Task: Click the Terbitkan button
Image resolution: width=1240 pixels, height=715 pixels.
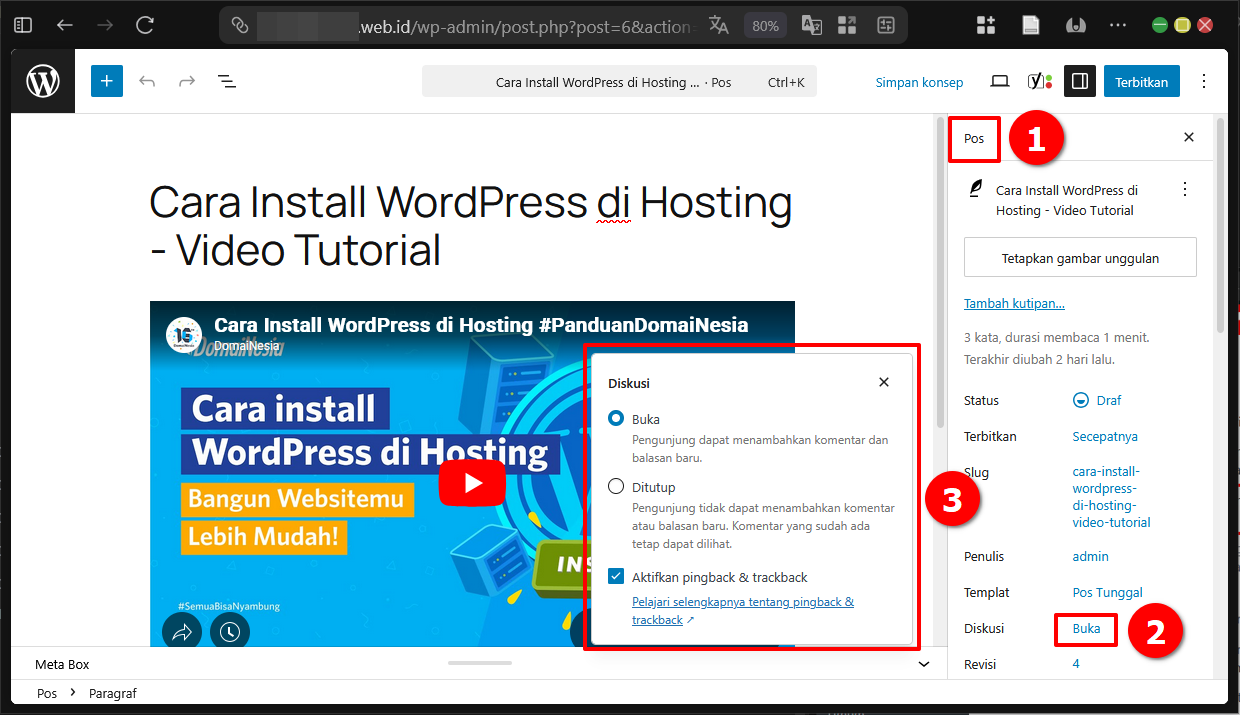Action: click(1141, 81)
